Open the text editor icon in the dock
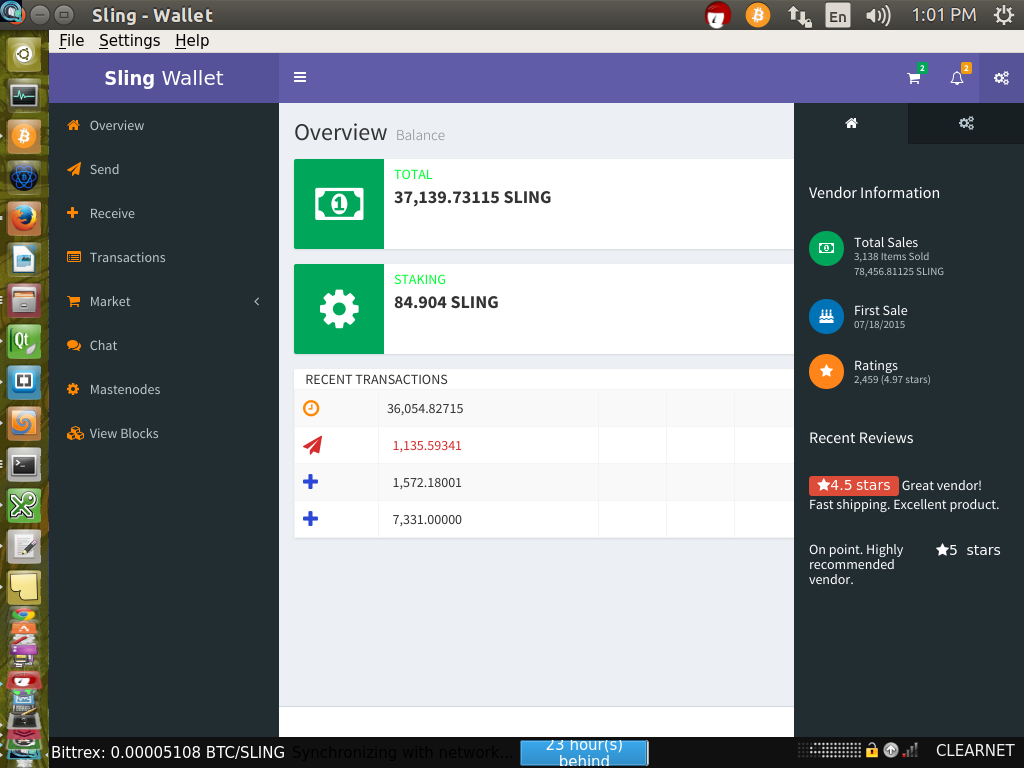 tap(24, 547)
